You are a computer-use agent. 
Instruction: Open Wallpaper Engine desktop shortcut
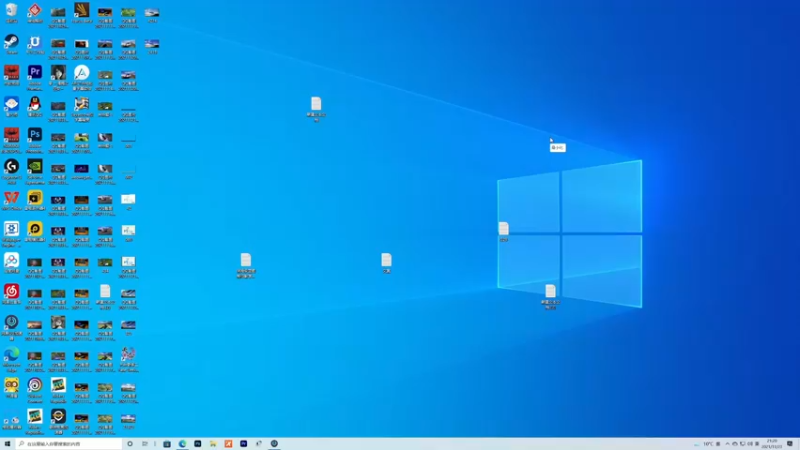[x=11, y=233]
